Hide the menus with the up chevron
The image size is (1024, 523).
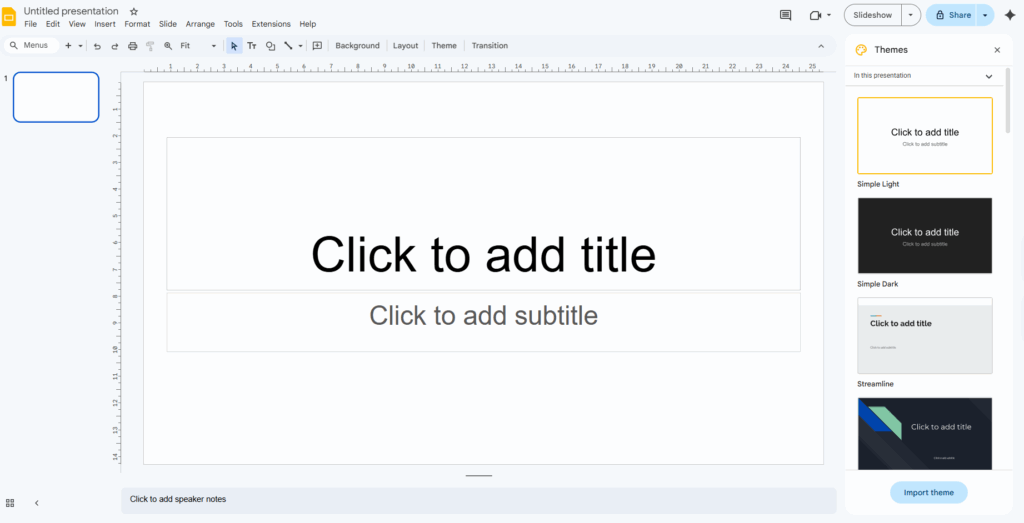[x=821, y=46]
